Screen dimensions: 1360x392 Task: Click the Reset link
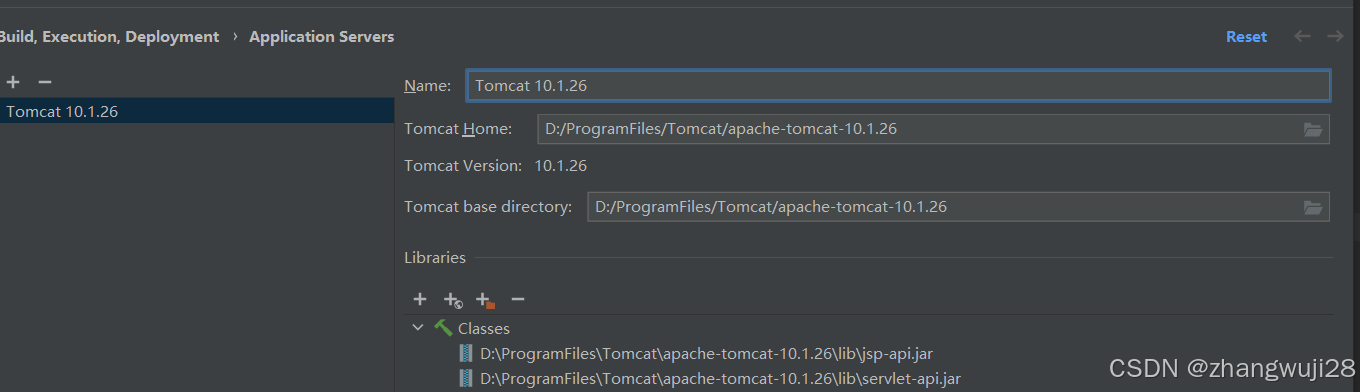point(1246,36)
